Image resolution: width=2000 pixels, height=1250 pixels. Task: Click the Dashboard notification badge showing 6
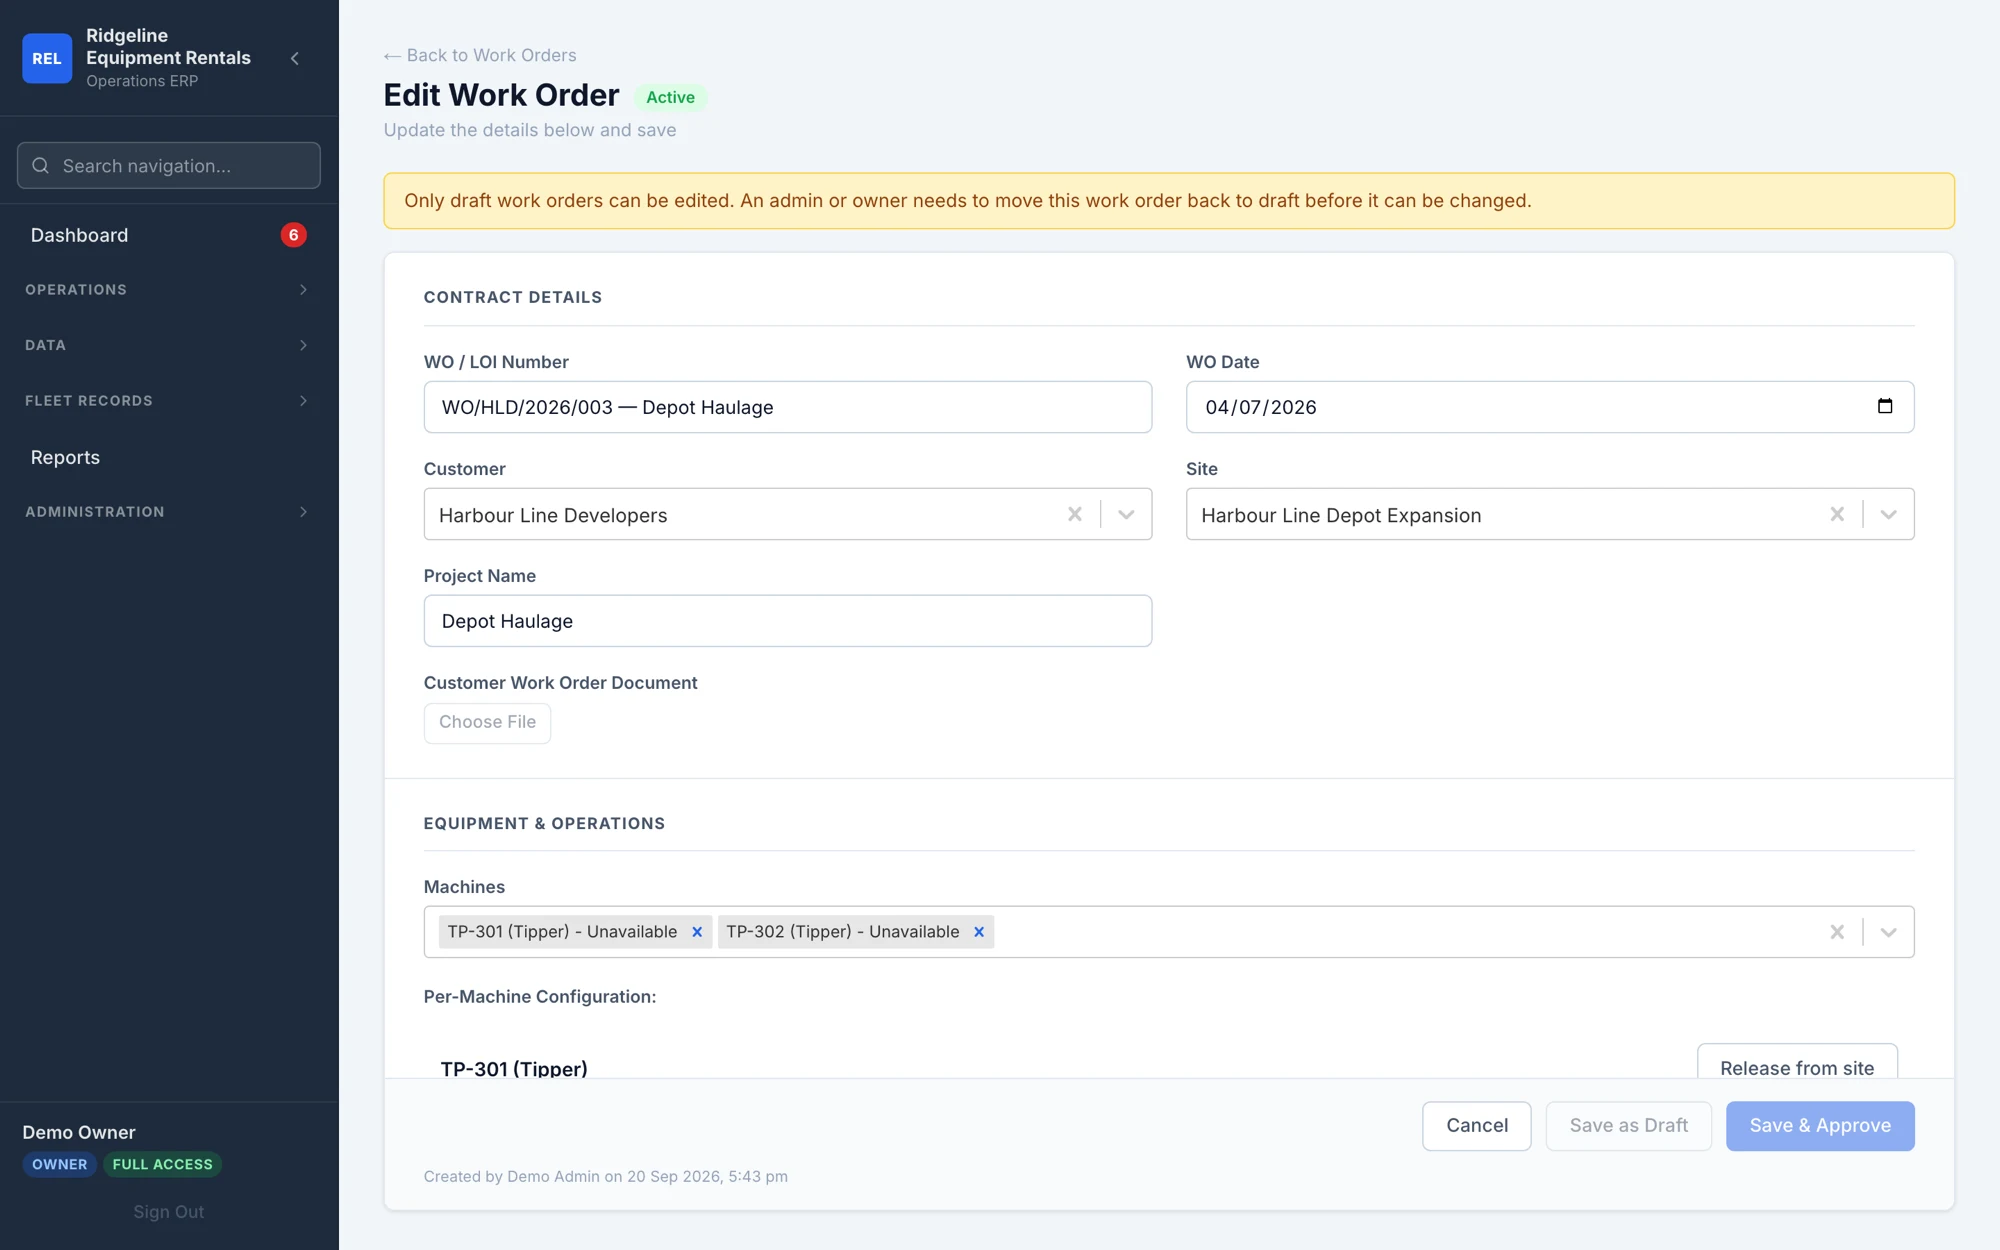pyautogui.click(x=293, y=235)
